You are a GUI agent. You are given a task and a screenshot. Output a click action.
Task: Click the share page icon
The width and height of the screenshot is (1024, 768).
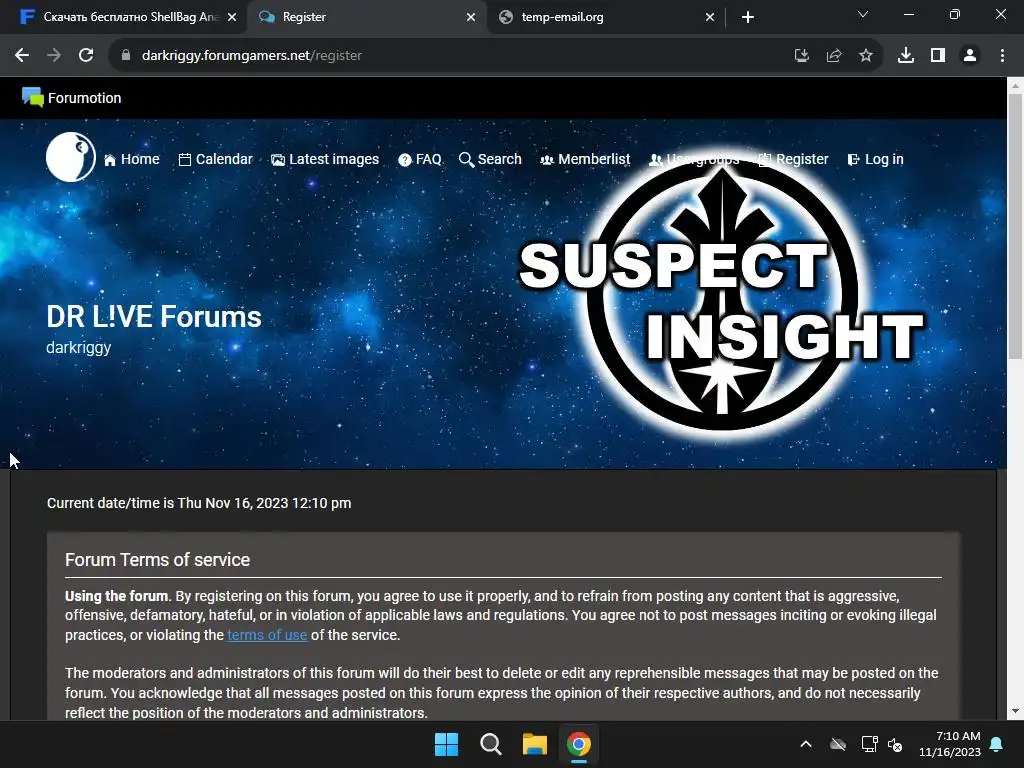click(834, 56)
